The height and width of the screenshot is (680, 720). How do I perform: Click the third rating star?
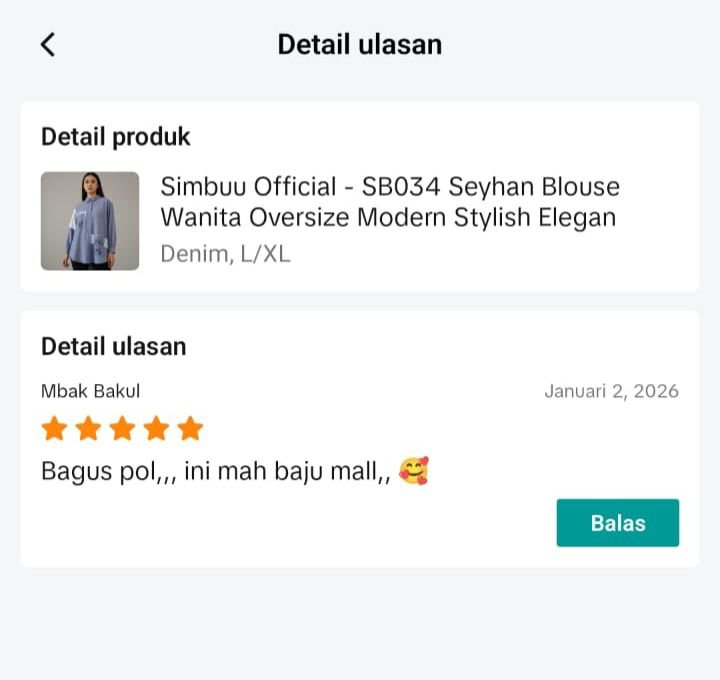click(123, 428)
